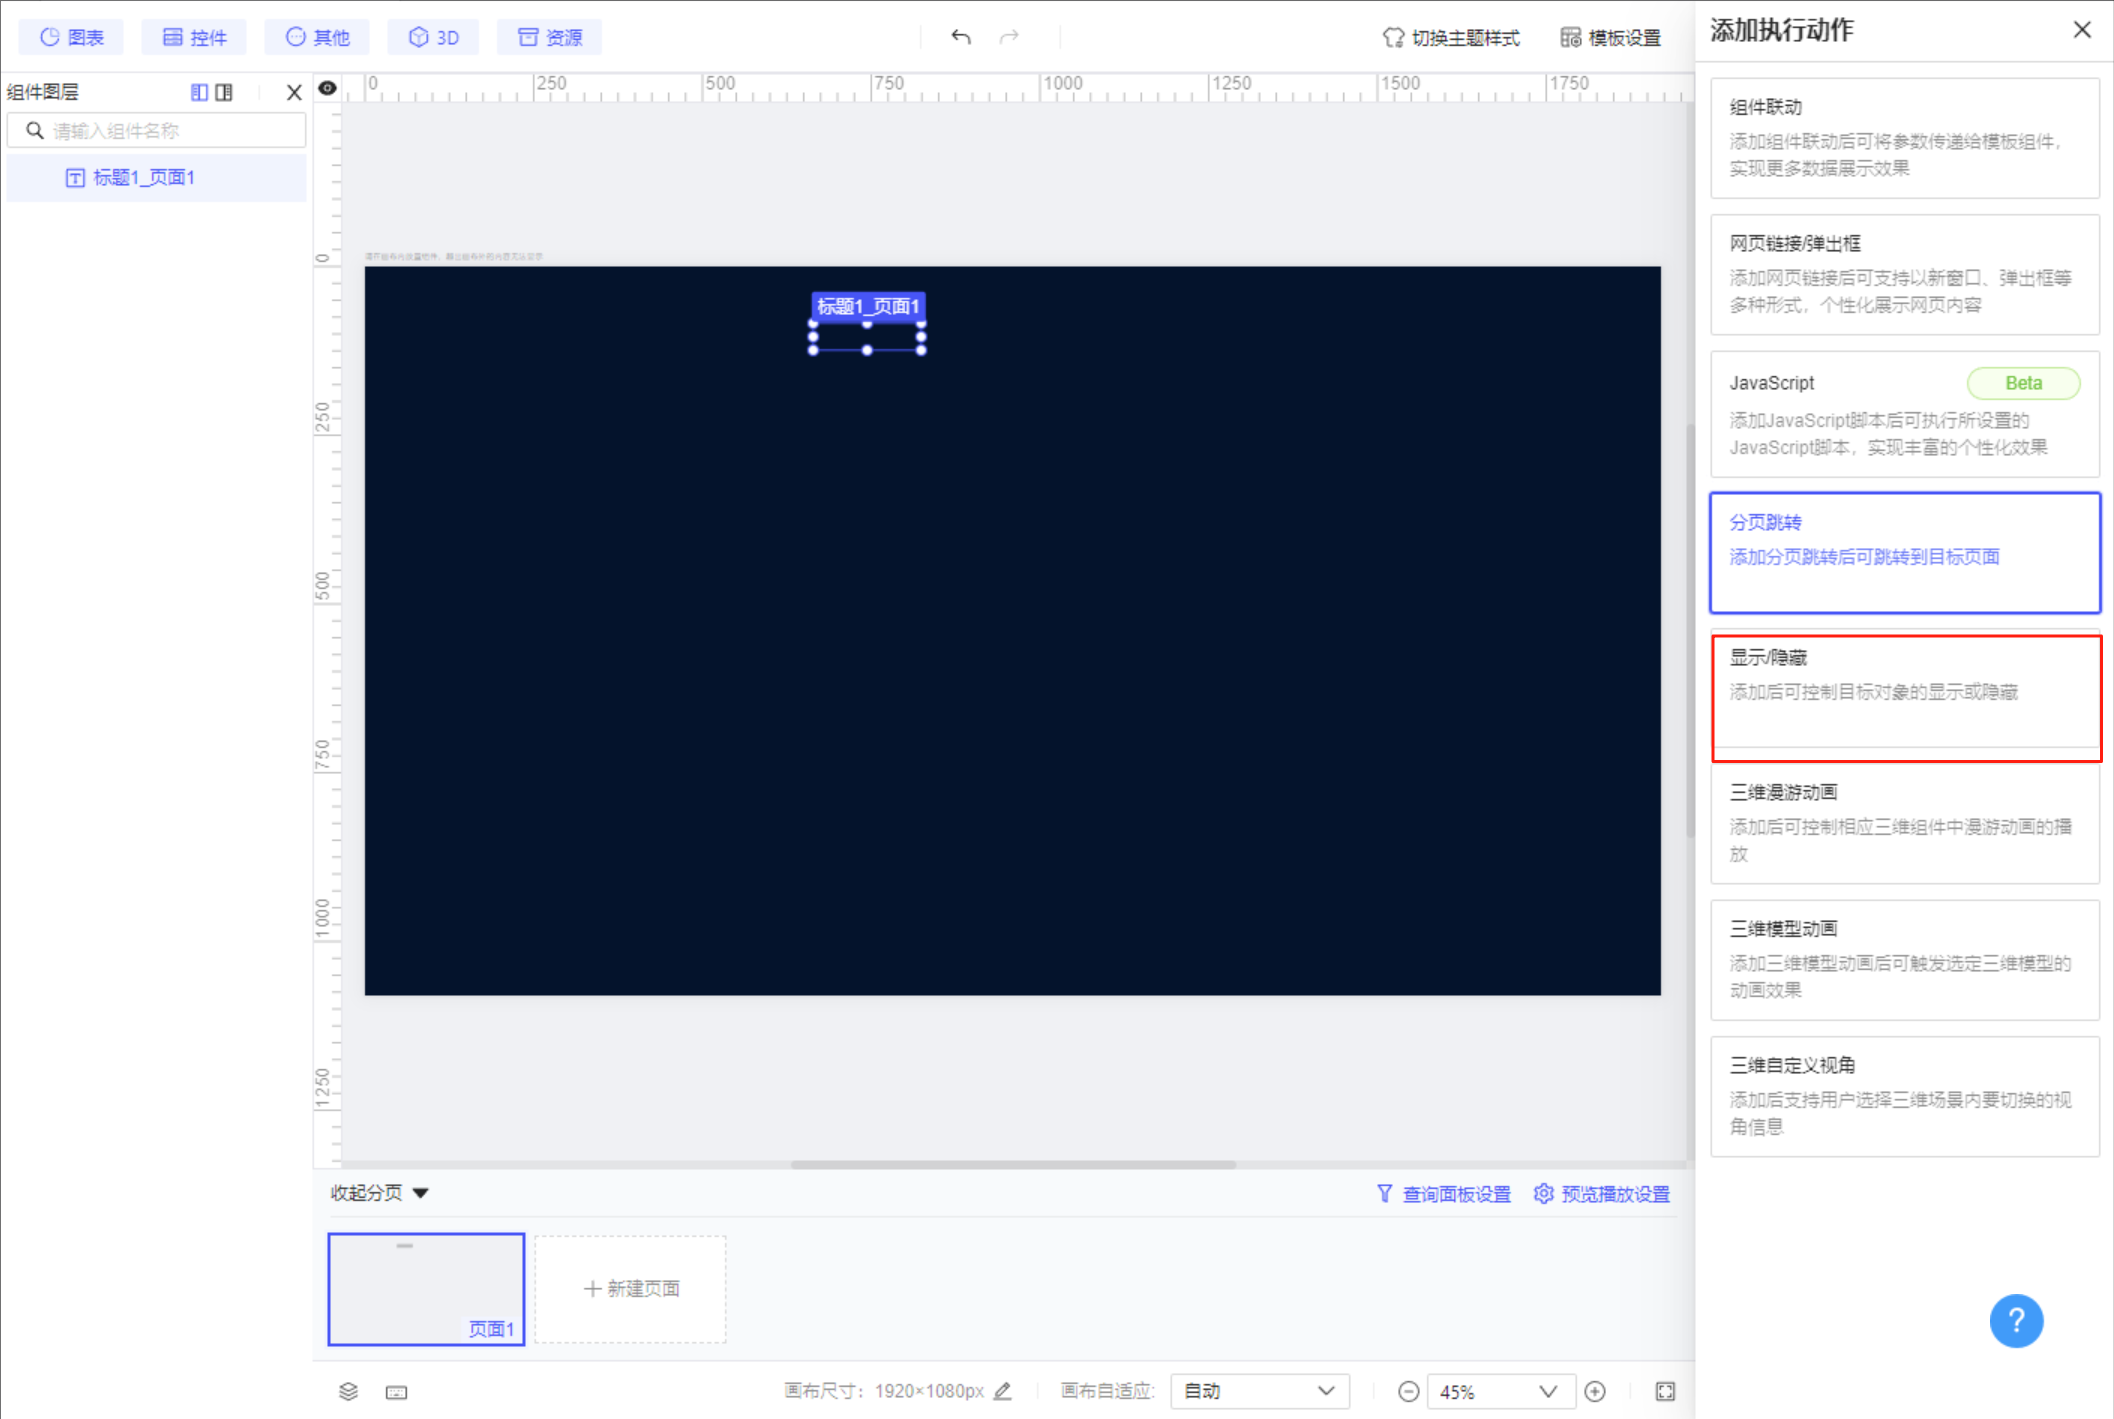This screenshot has height=1419, width=2114.
Task: Choose the 显示/隐藏 action card
Action: [1905, 690]
